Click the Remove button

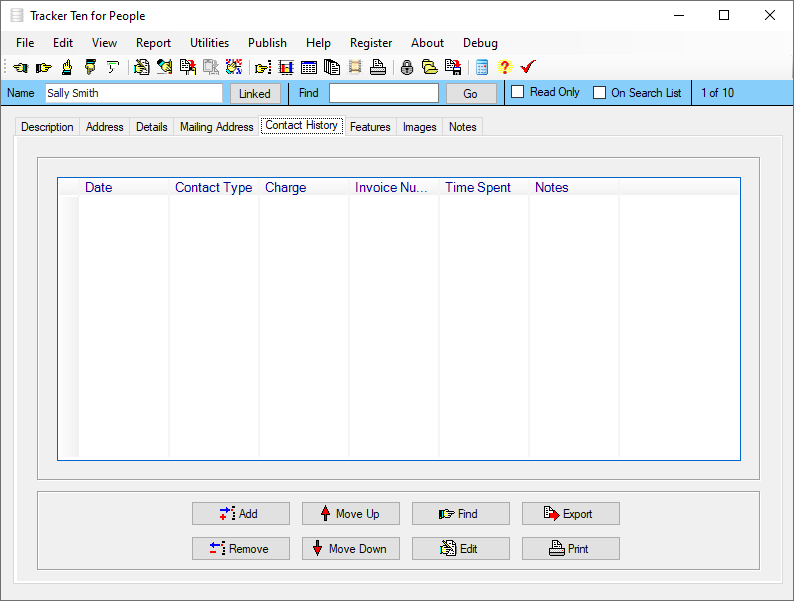(241, 548)
